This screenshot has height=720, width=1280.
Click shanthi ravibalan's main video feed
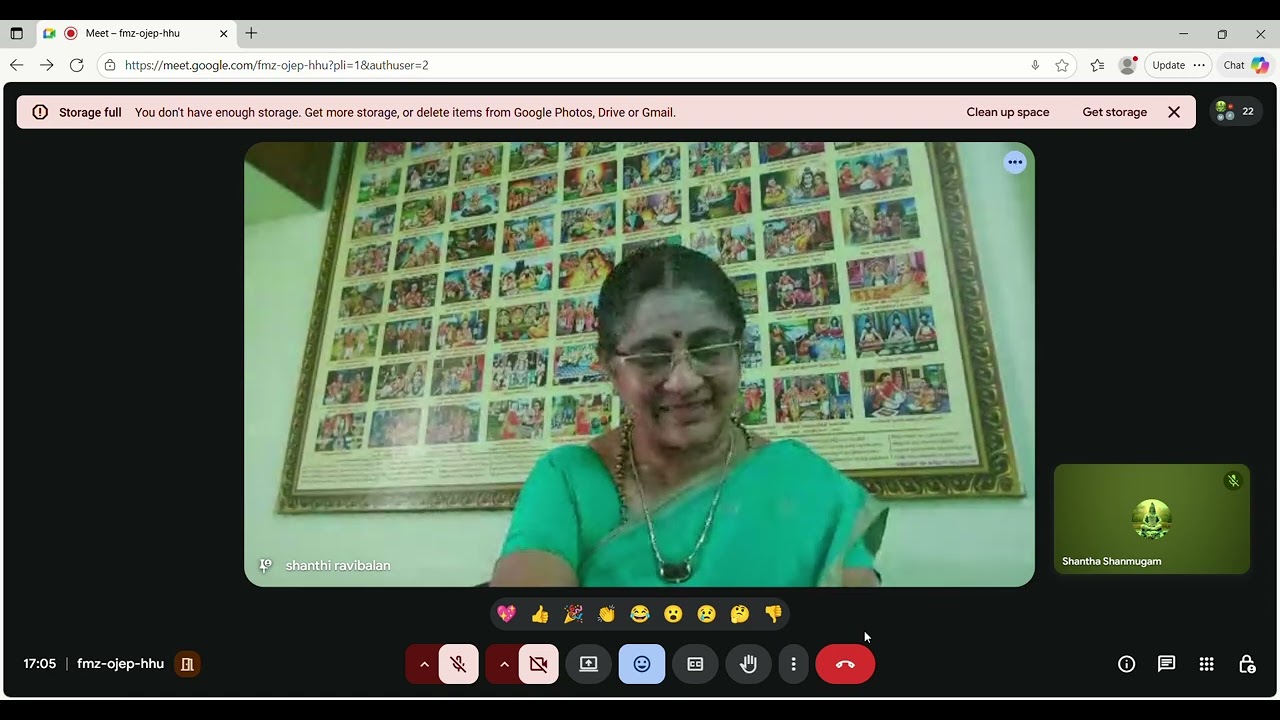click(x=640, y=364)
